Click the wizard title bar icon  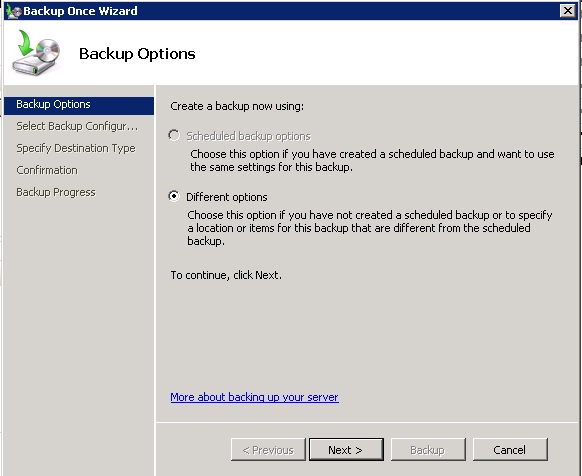pos(14,11)
